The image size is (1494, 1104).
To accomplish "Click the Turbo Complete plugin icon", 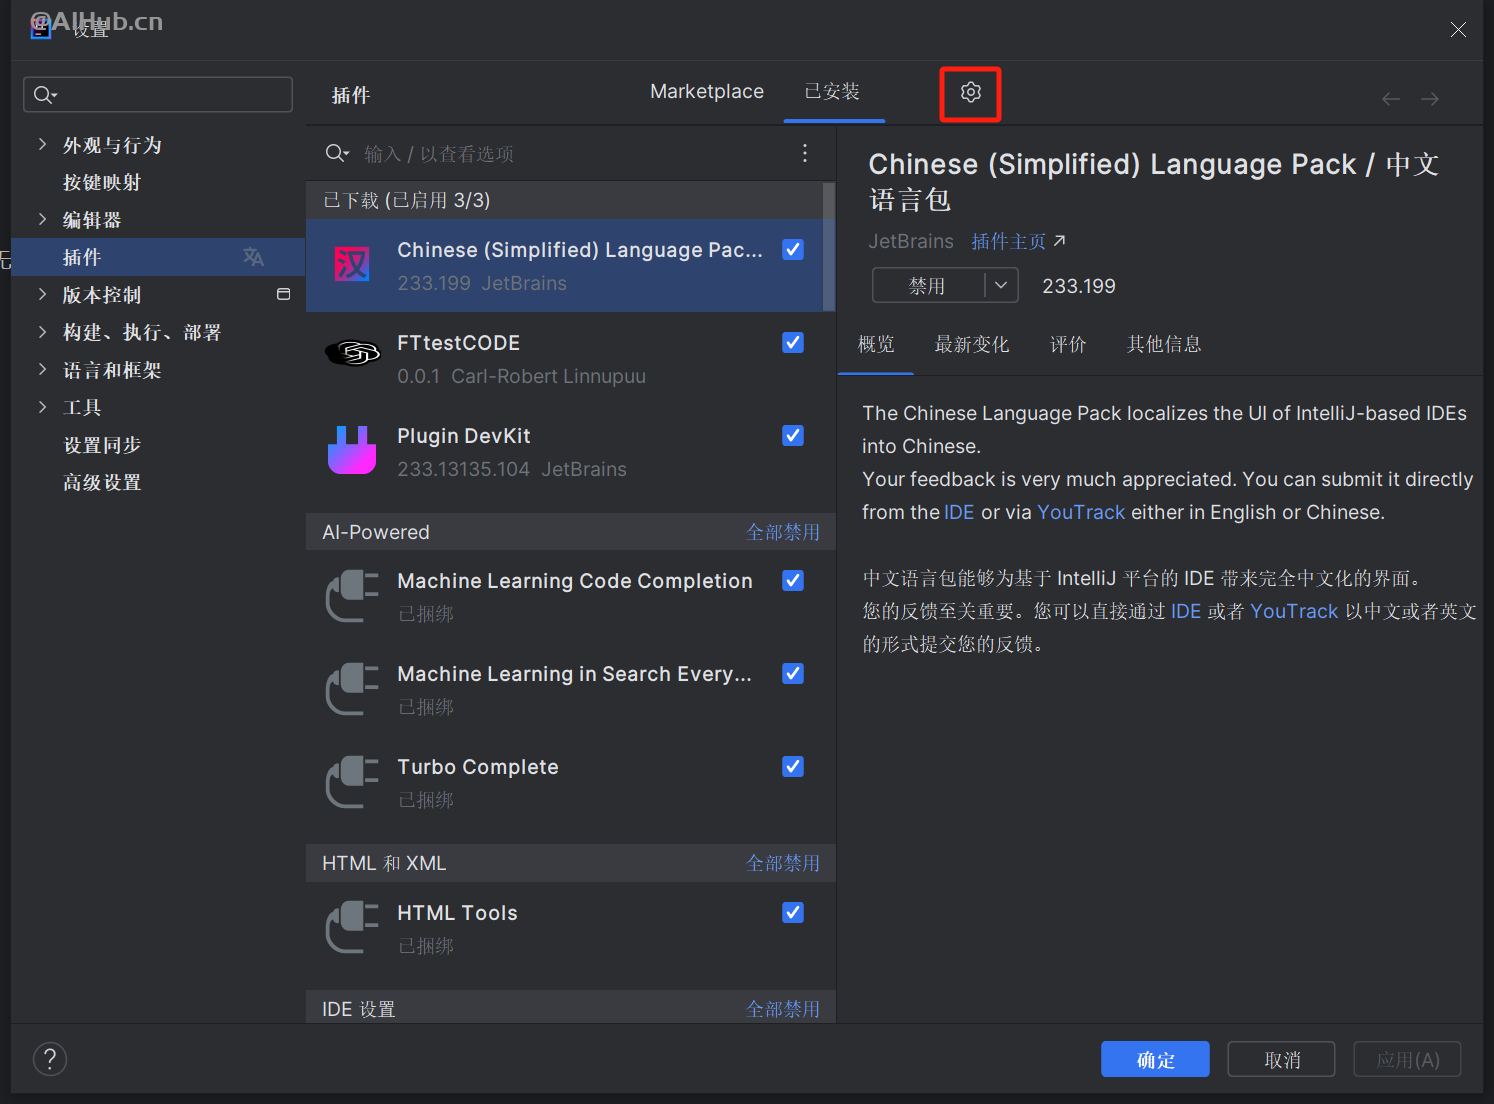I will [352, 782].
